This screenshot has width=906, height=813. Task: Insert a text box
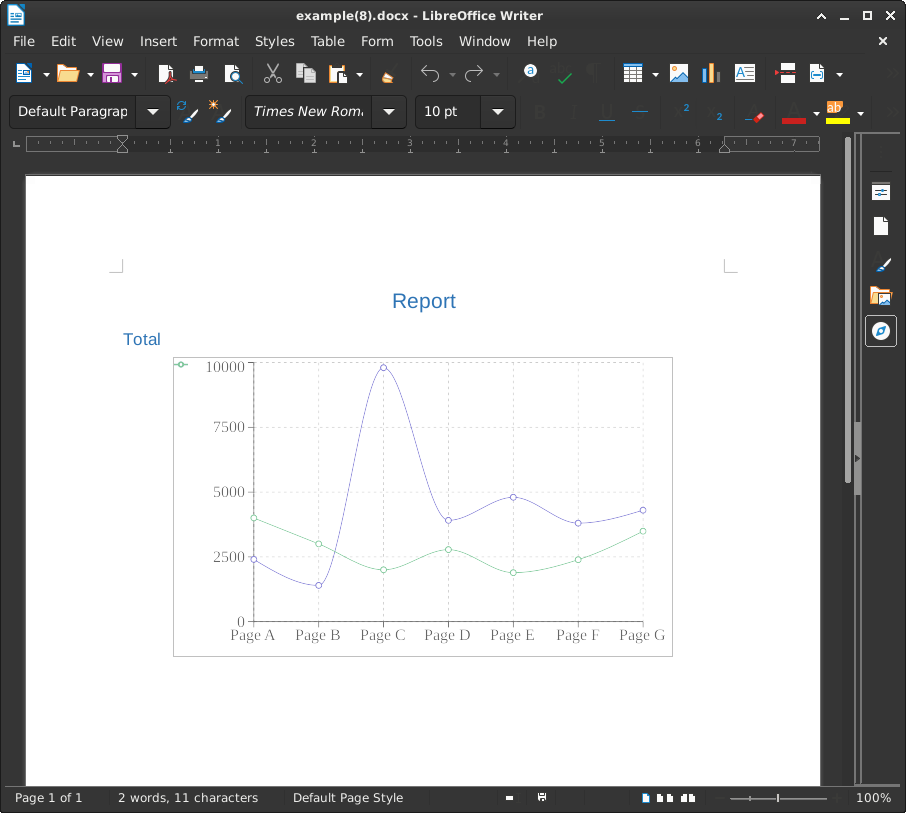click(744, 73)
